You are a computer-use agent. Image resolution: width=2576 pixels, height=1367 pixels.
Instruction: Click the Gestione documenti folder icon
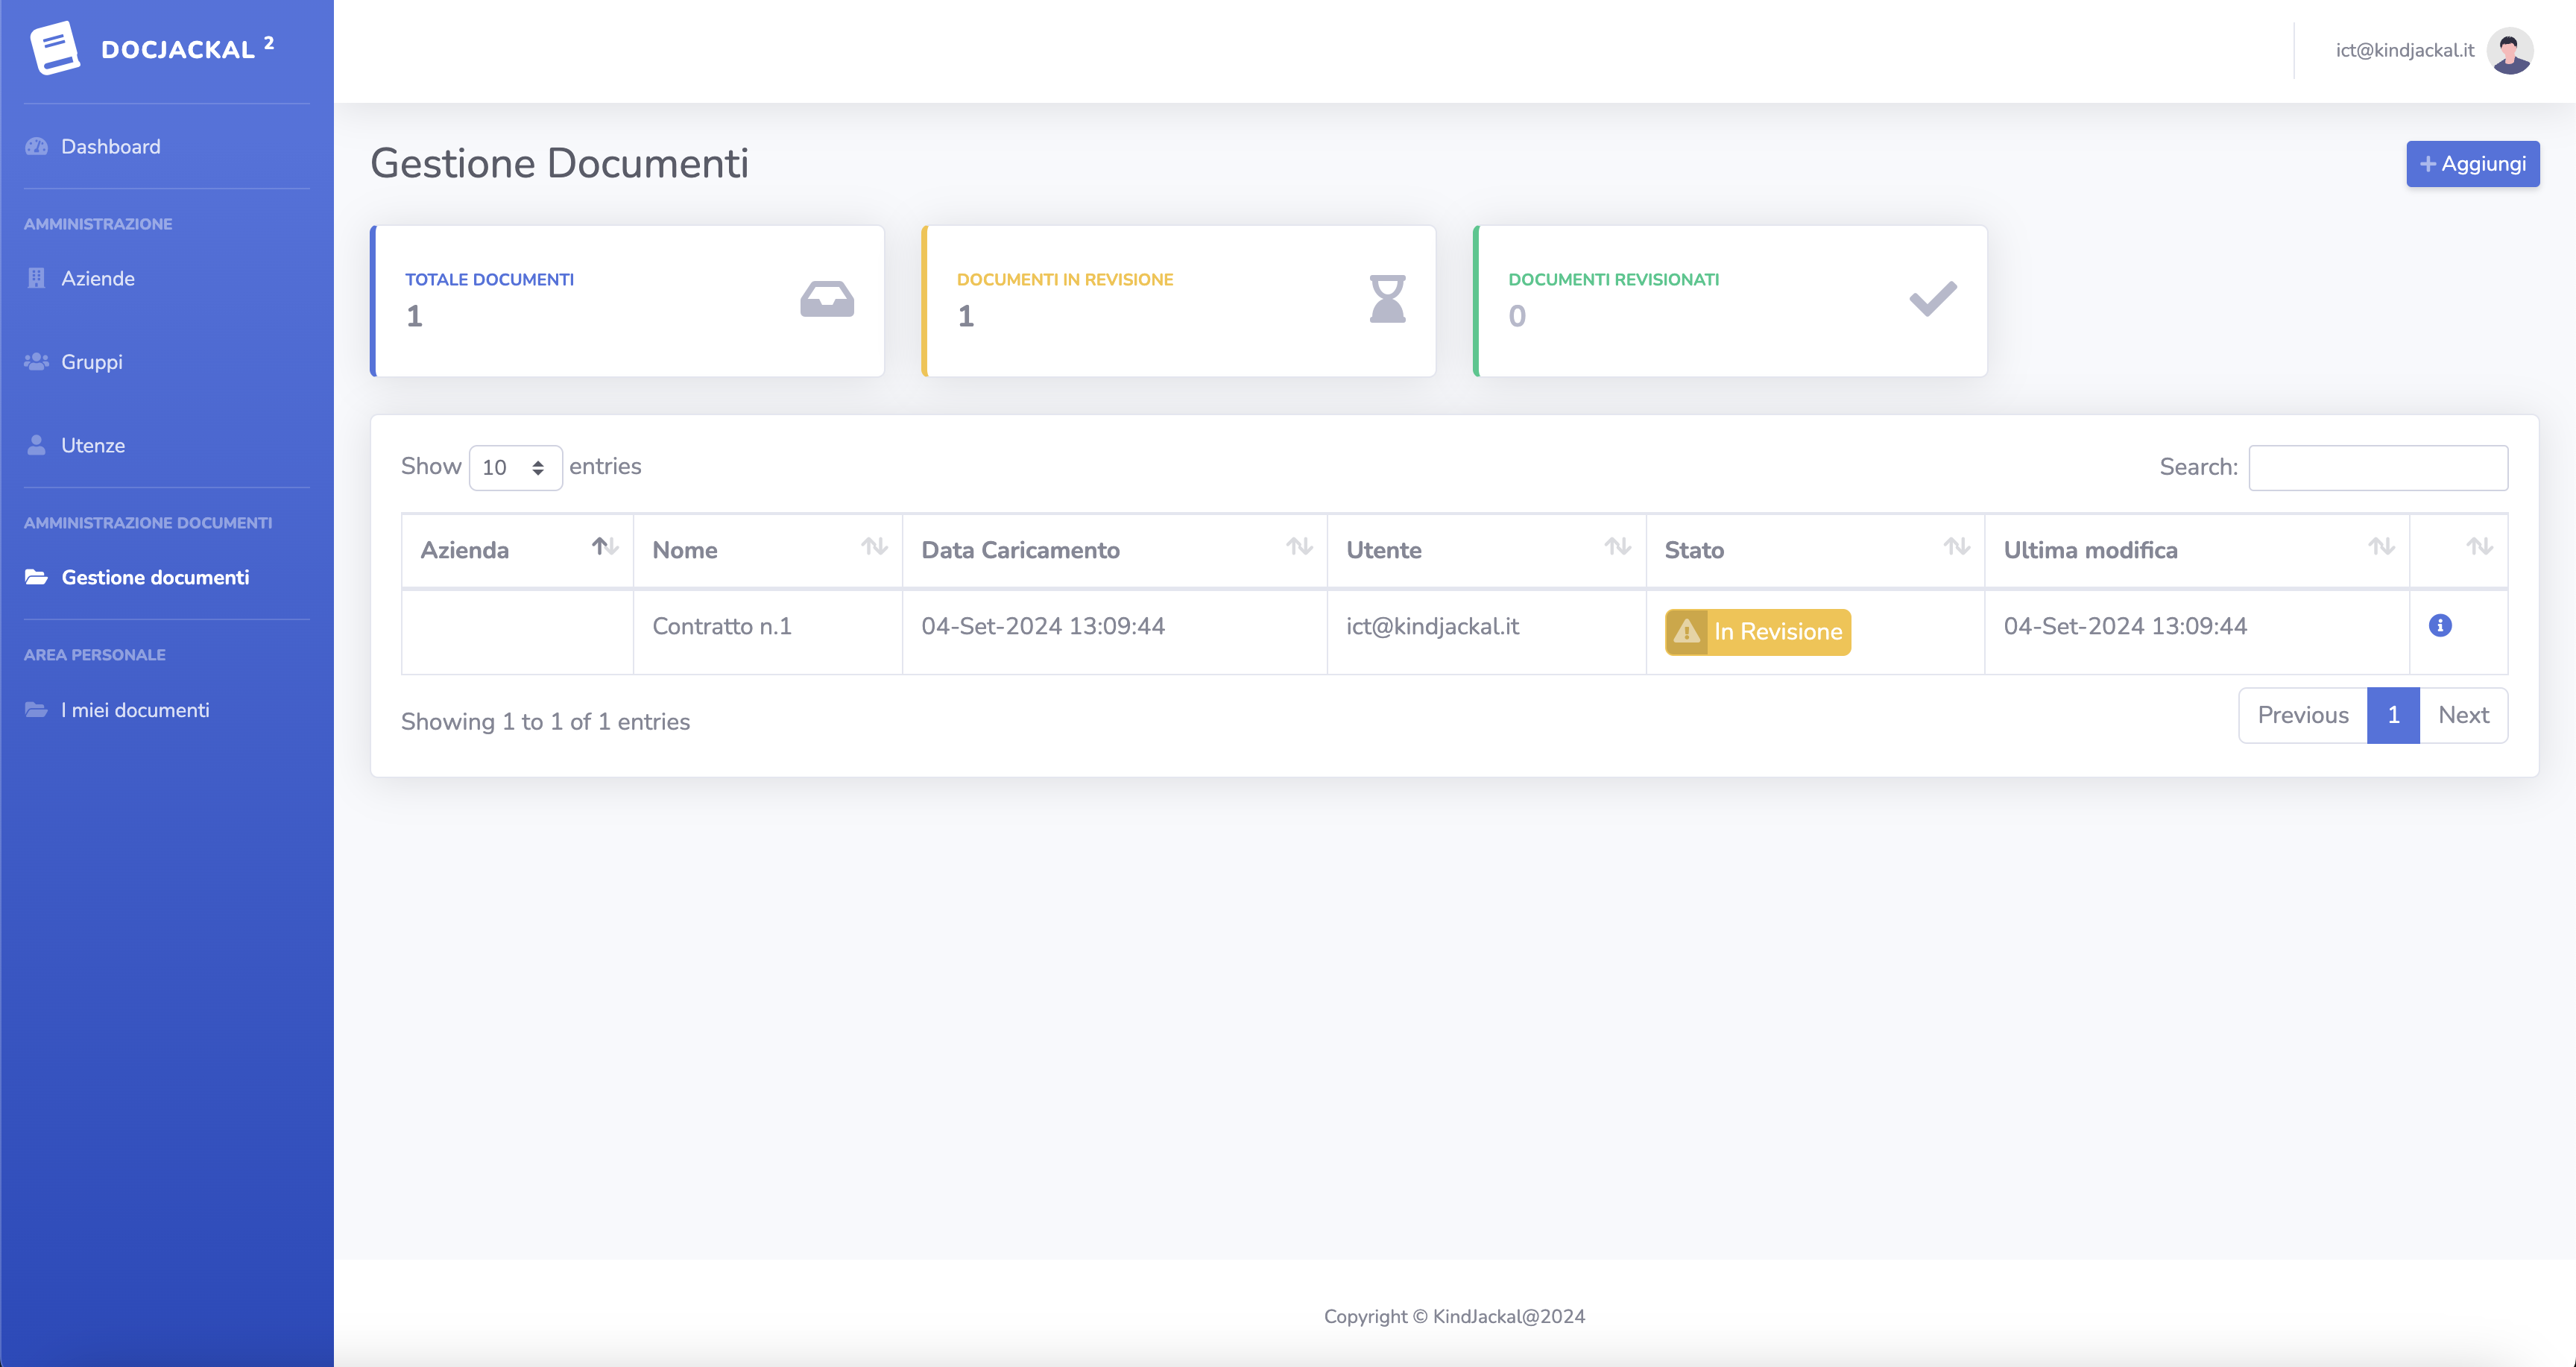click(37, 577)
